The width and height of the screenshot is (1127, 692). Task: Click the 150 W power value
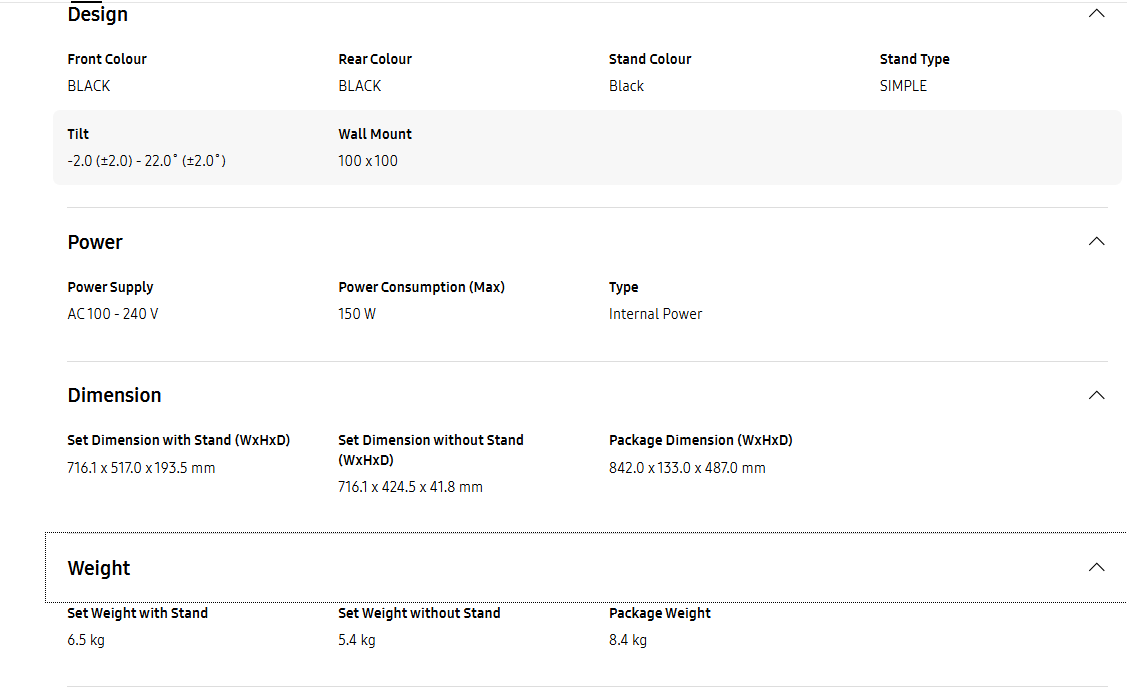pyautogui.click(x=357, y=314)
